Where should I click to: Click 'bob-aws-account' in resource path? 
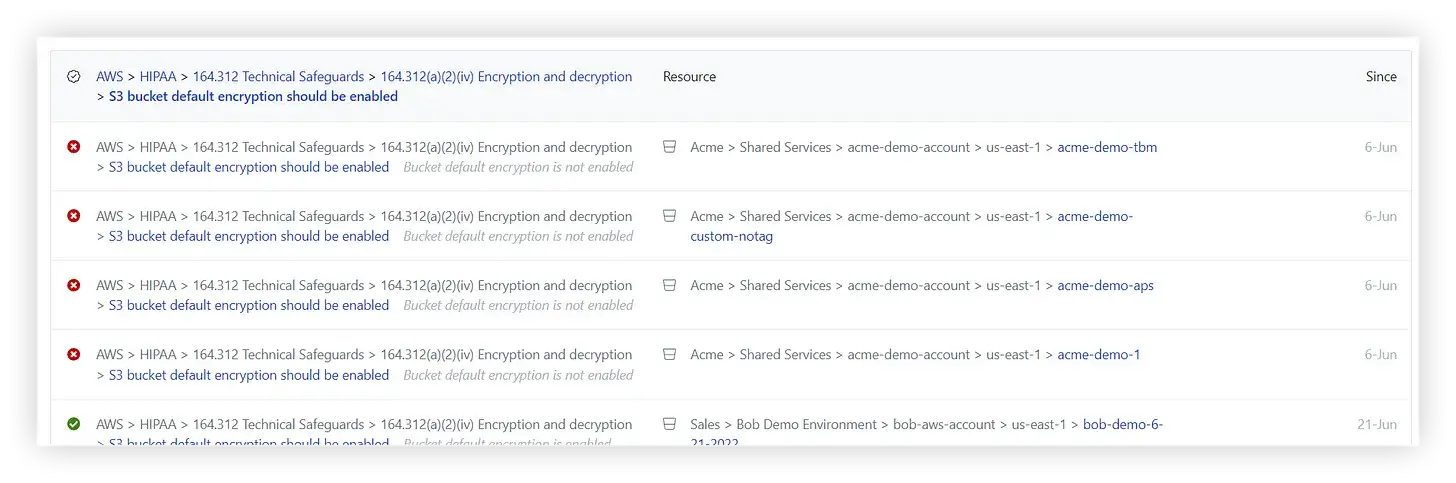point(944,424)
